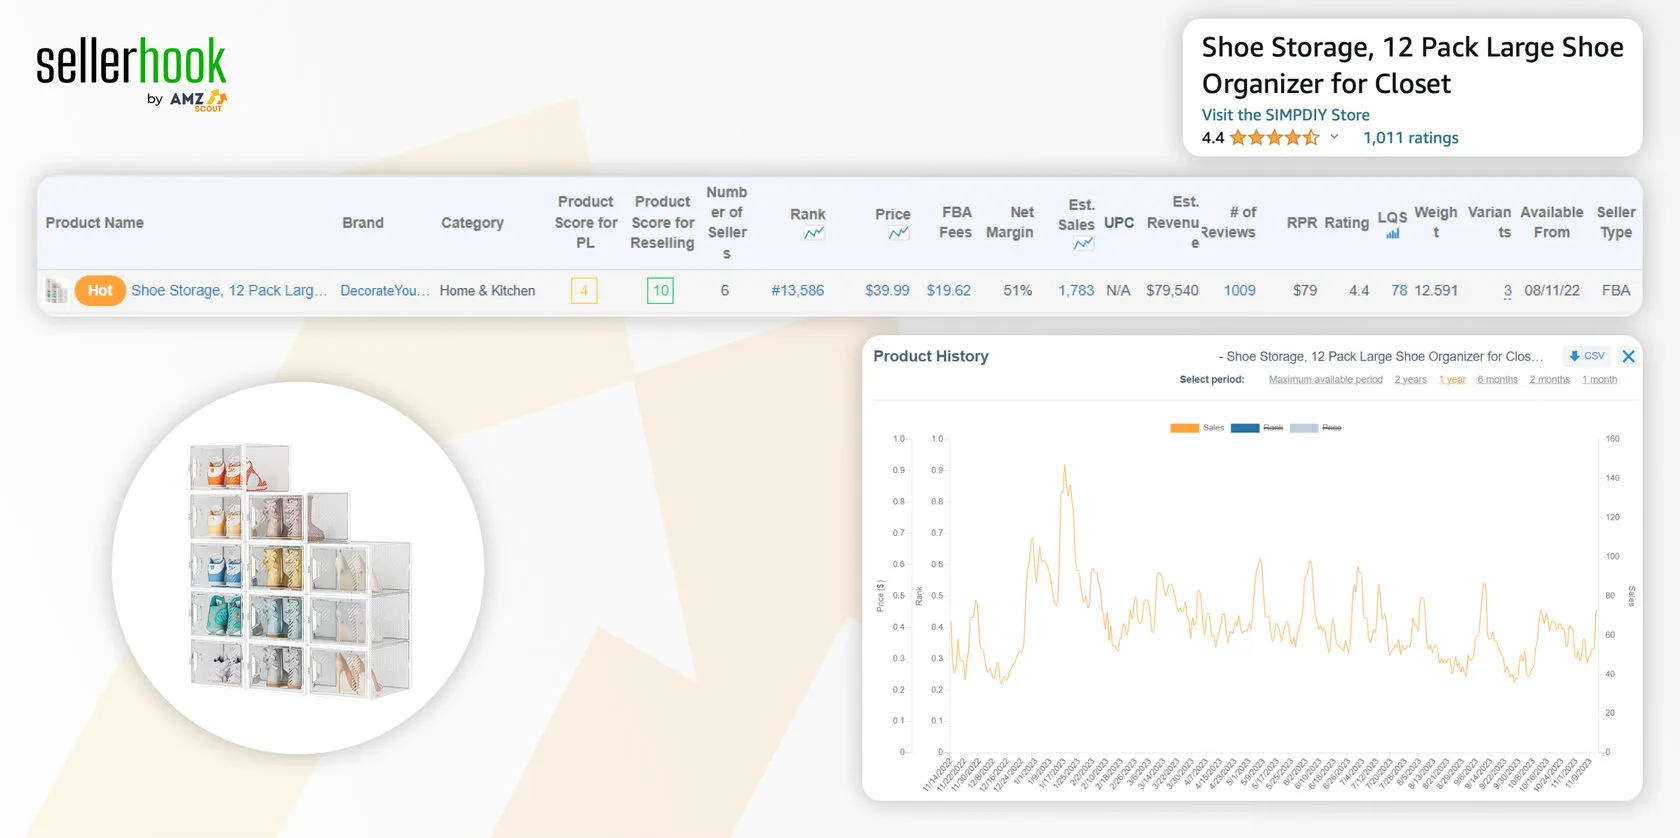Click the Brand column header

click(363, 223)
